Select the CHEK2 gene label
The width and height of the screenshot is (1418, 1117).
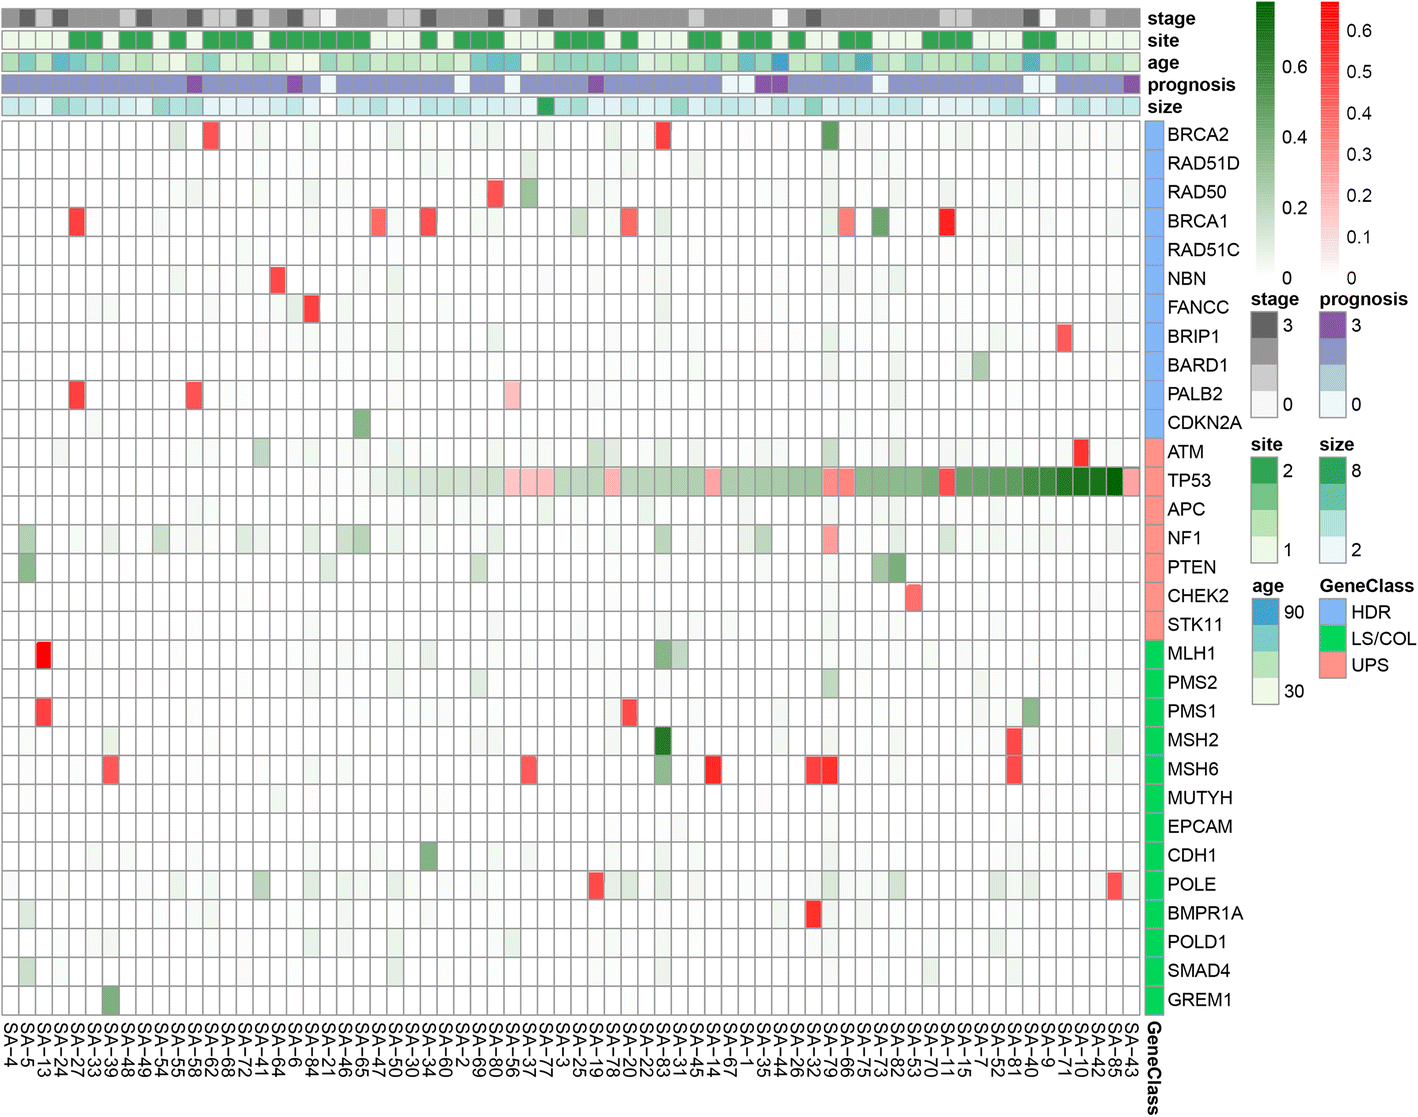click(1198, 596)
